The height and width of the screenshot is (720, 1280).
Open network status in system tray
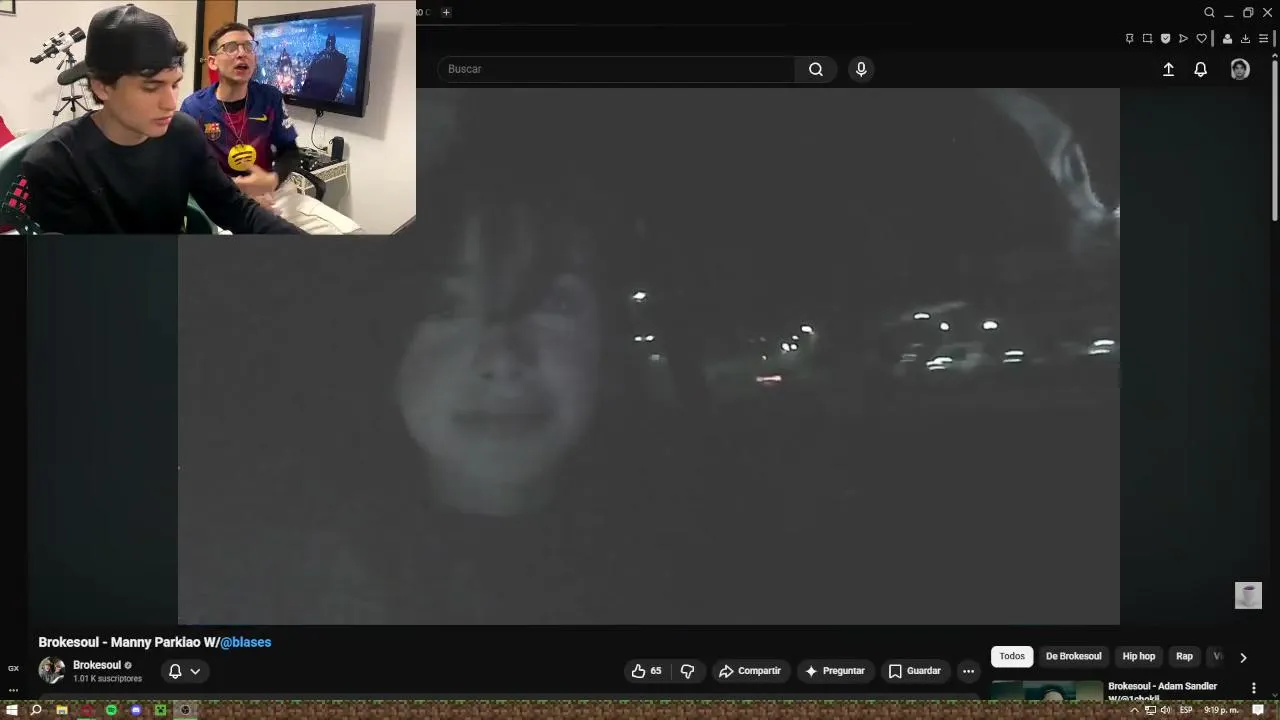(x=1150, y=710)
